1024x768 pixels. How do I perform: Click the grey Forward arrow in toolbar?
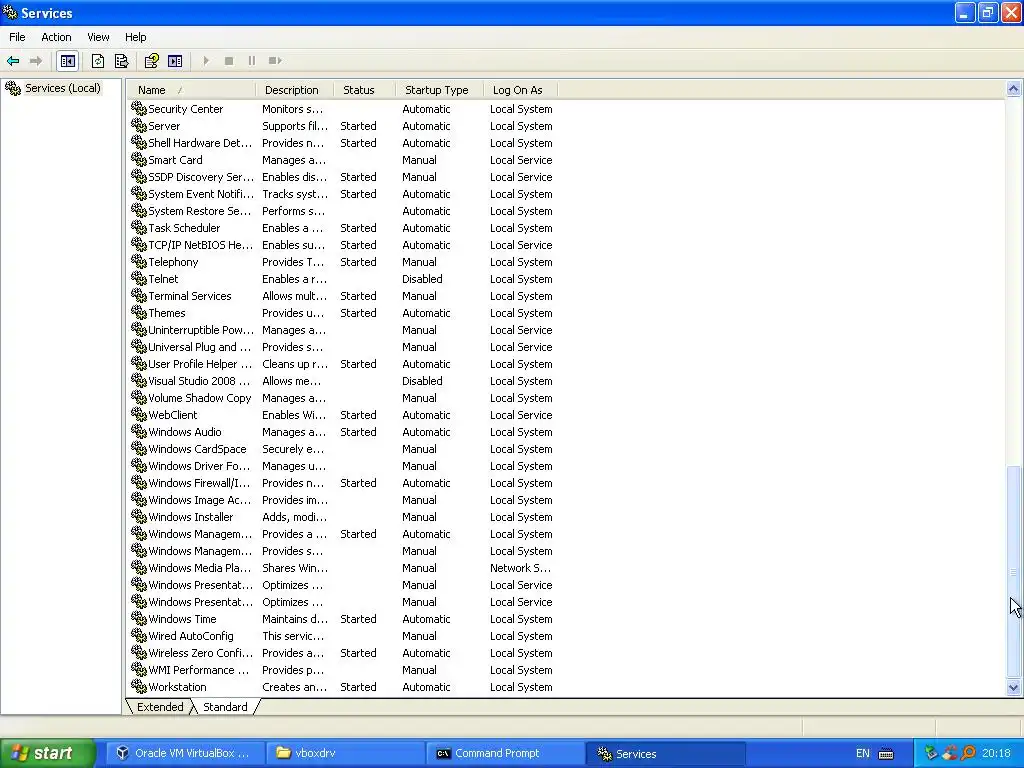(36, 61)
